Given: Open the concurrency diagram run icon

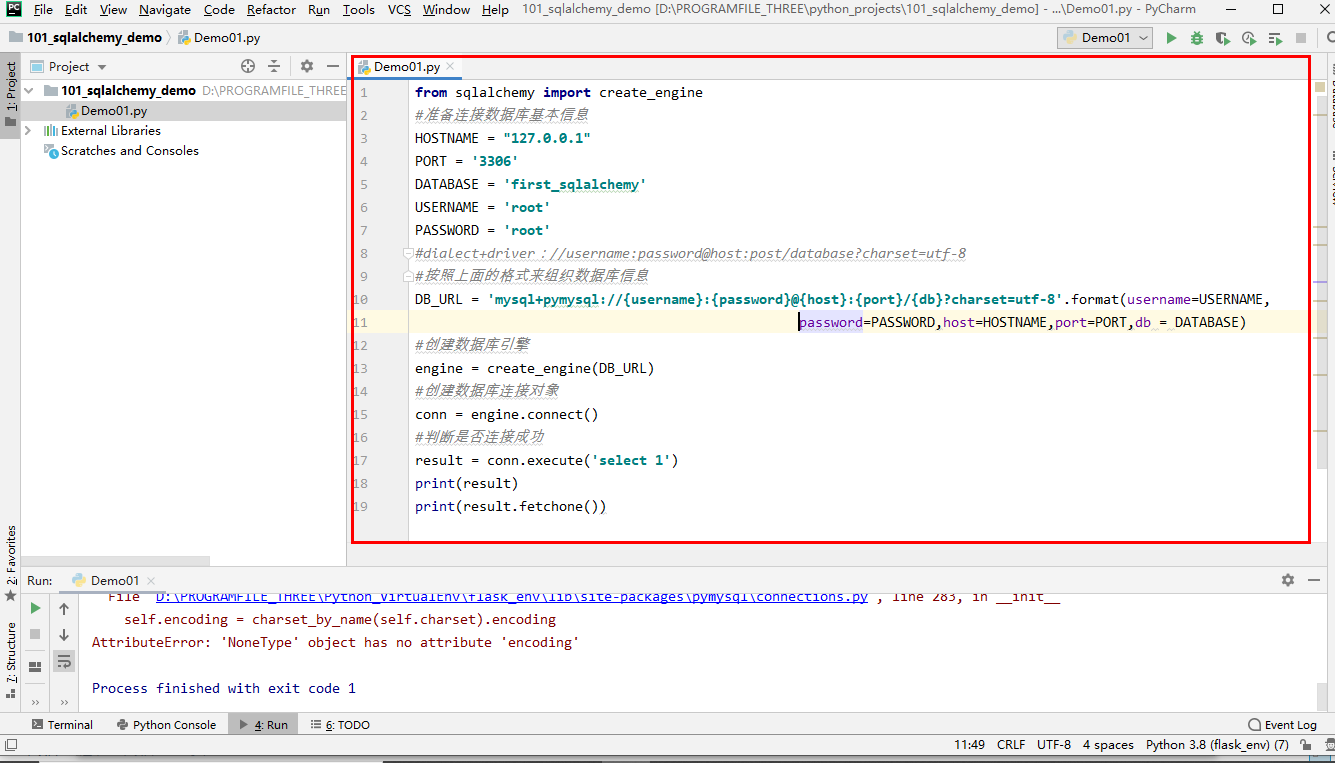Looking at the screenshot, I should tap(1274, 38).
